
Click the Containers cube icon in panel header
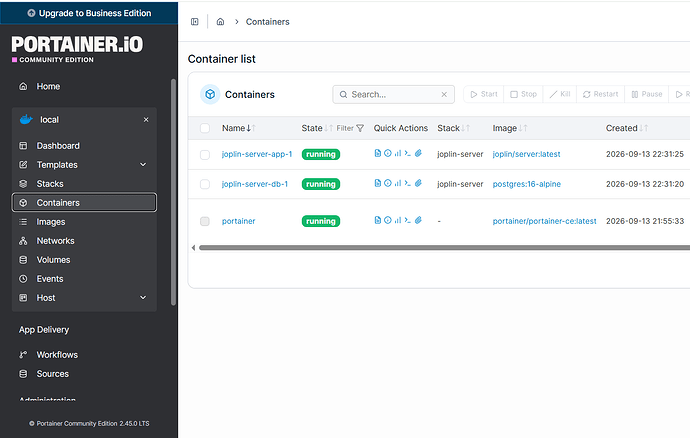[210, 94]
